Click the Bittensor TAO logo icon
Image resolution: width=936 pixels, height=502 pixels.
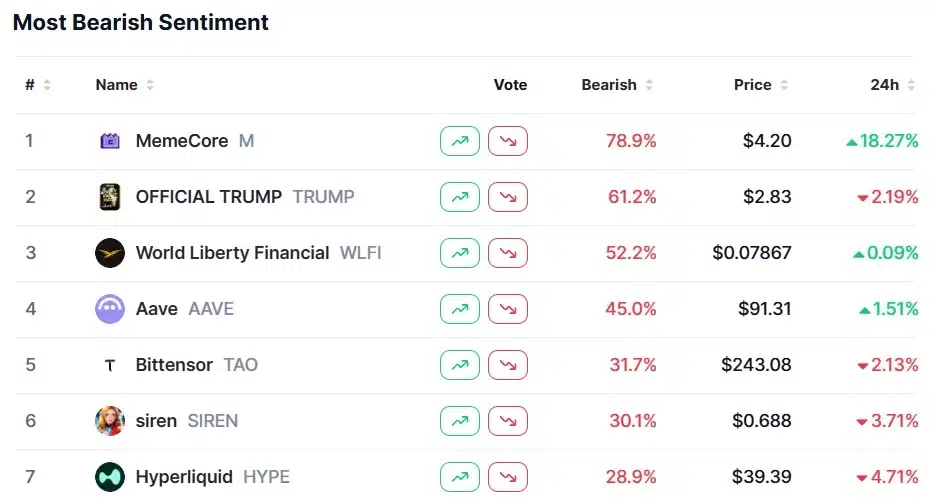[x=110, y=365]
